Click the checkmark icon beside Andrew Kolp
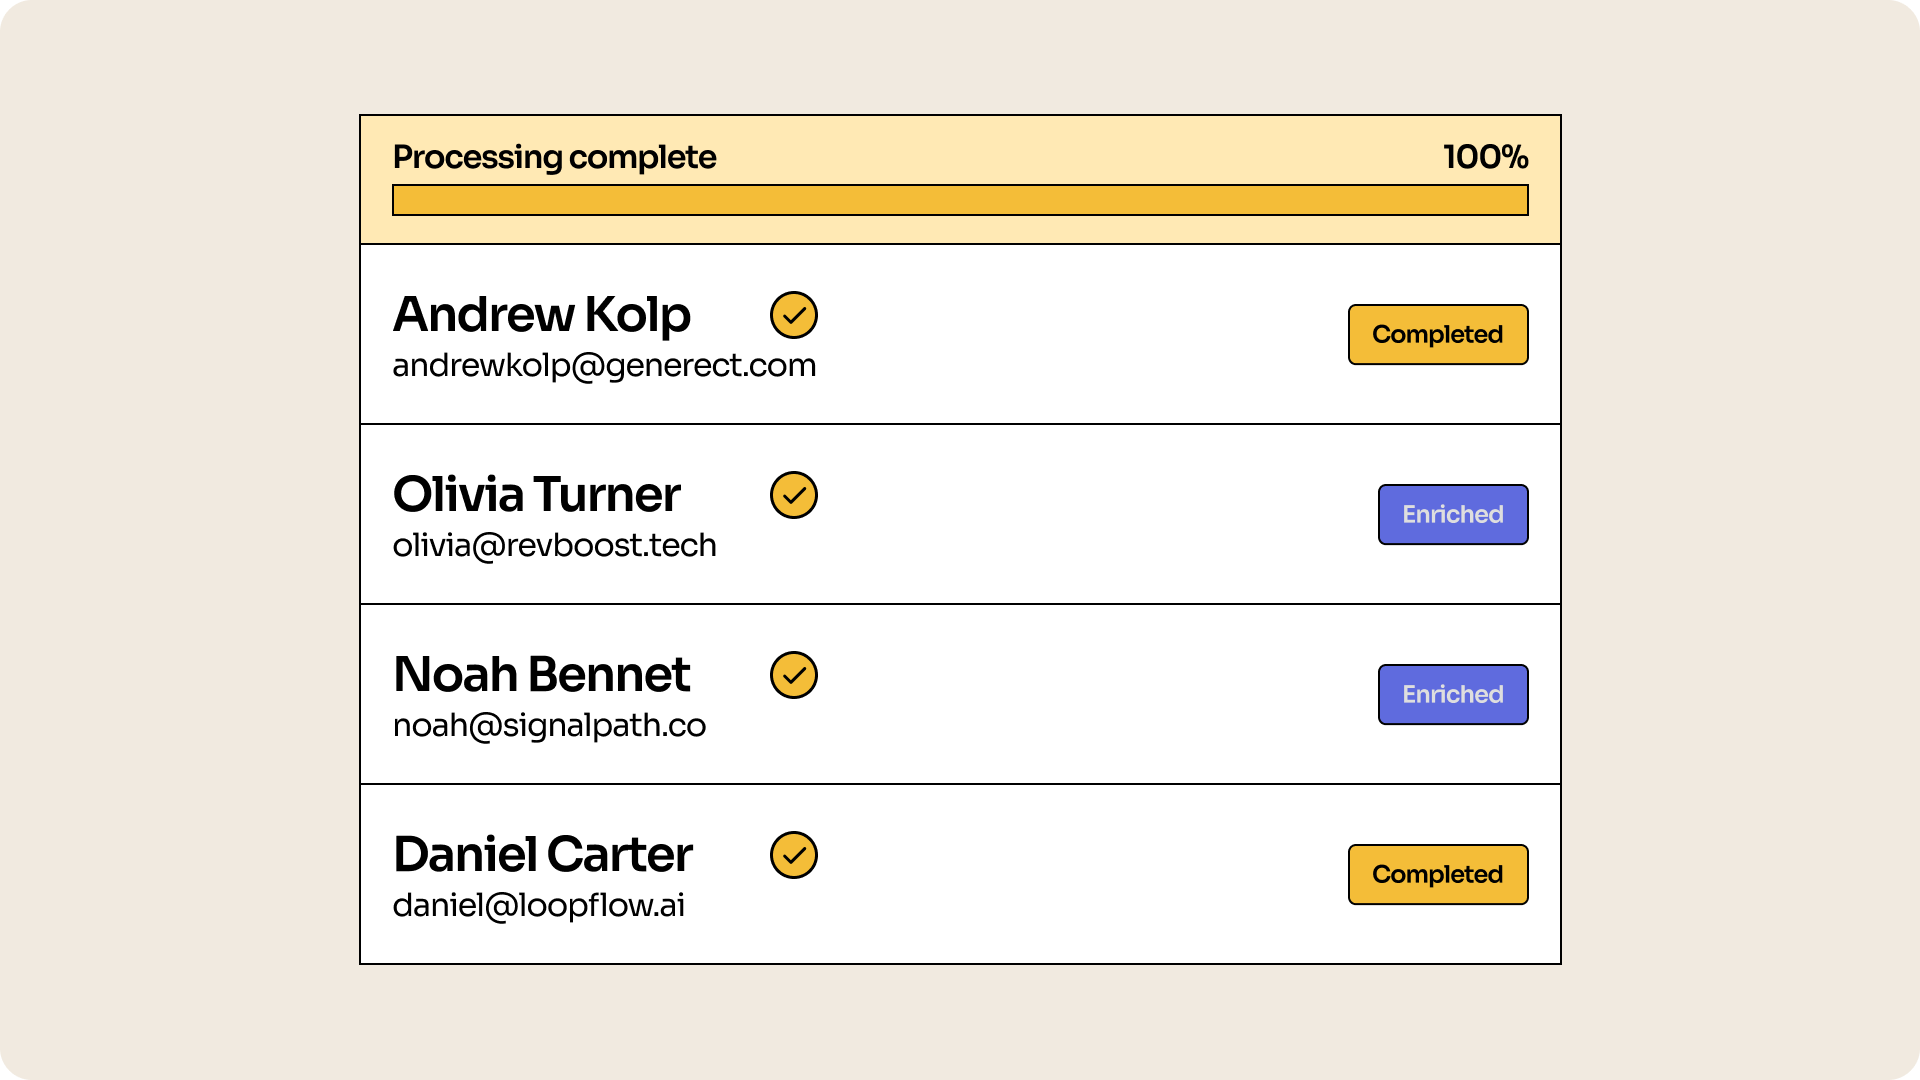 click(794, 315)
